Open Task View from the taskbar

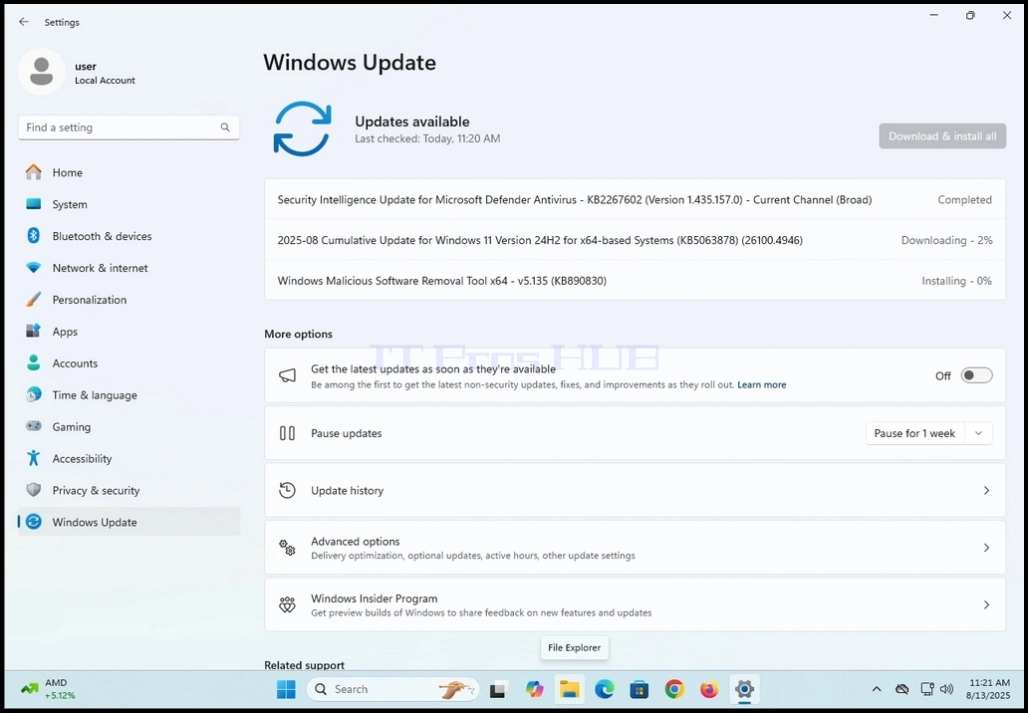tap(499, 689)
